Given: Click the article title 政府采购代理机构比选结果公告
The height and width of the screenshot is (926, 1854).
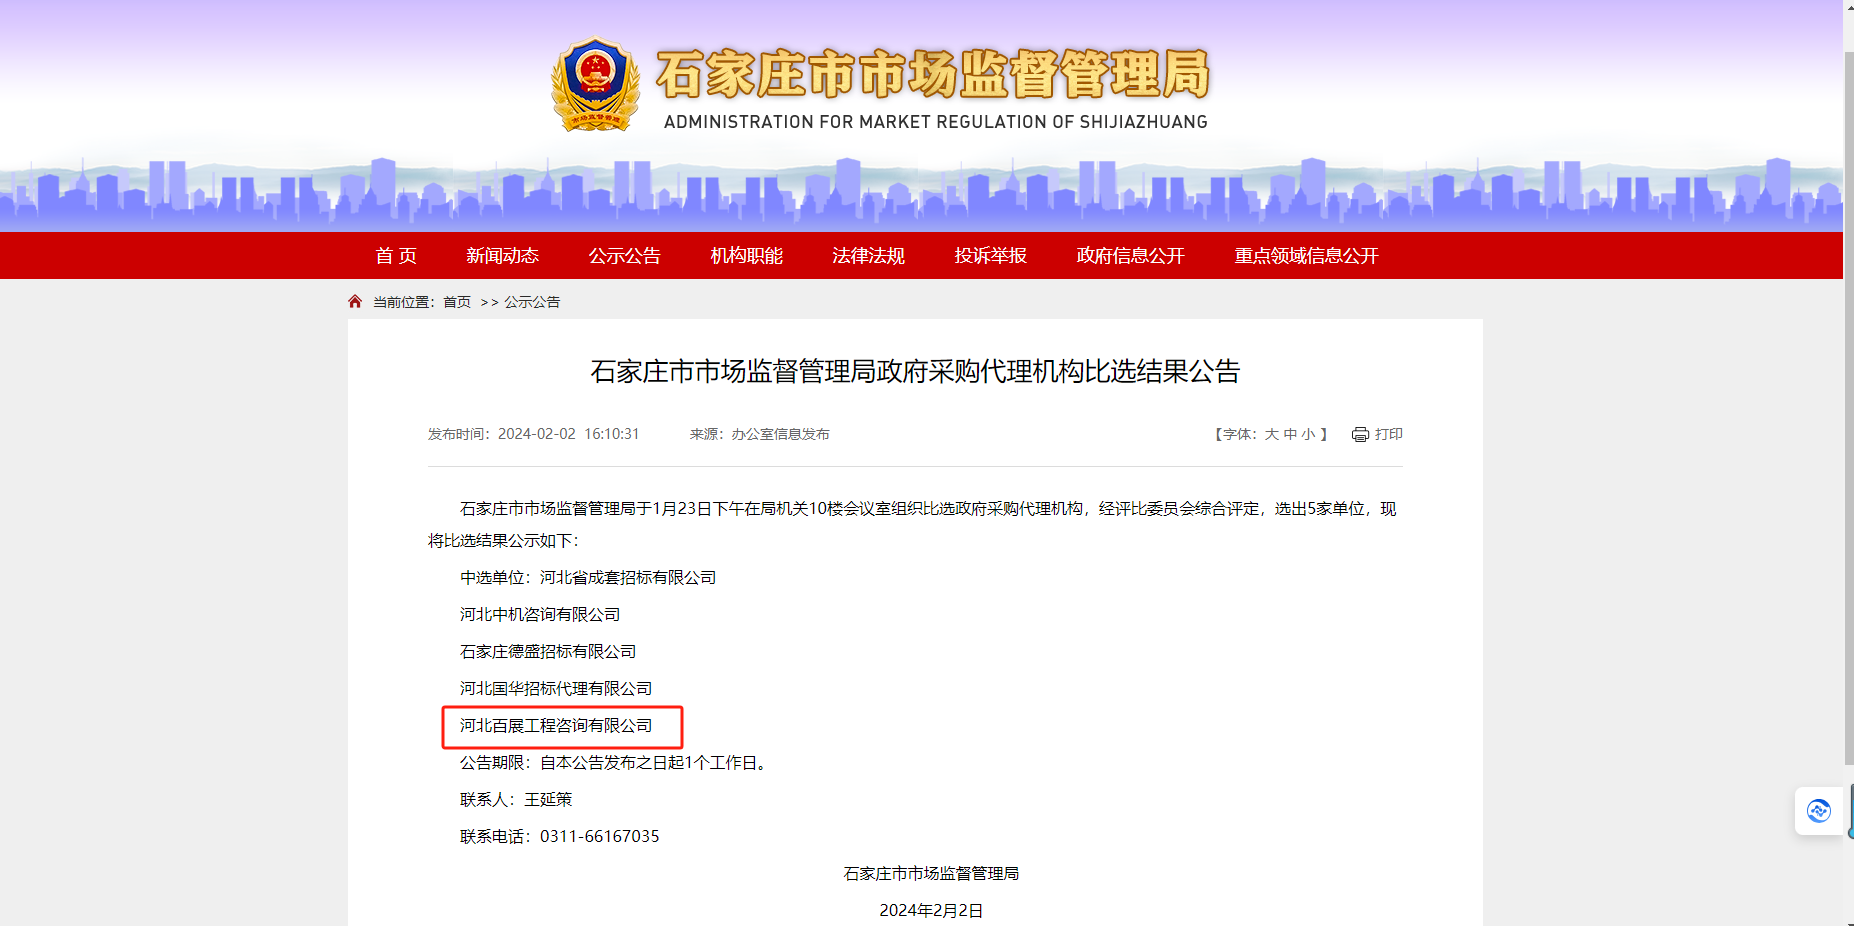Looking at the screenshot, I should coord(915,372).
